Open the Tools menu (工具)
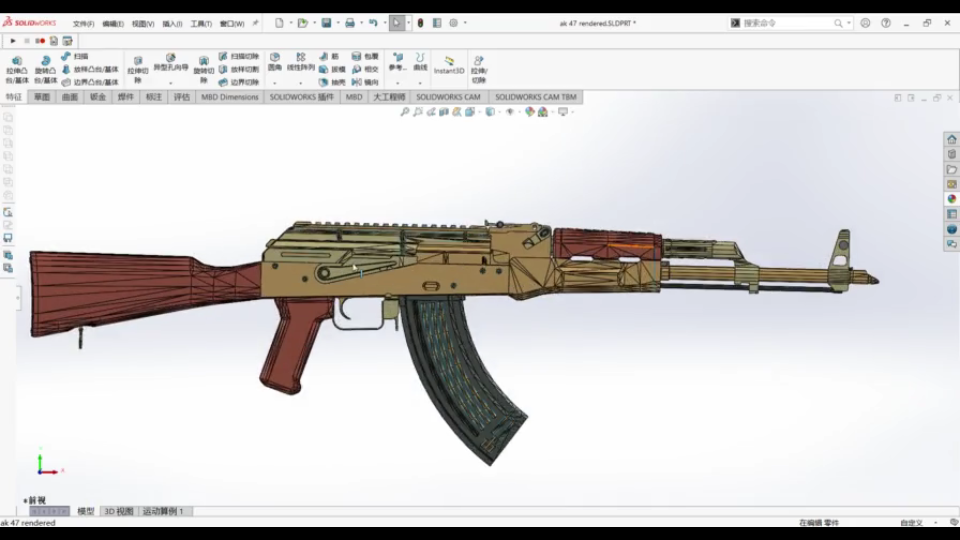Screen dimensions: 960x540 tap(201, 23)
